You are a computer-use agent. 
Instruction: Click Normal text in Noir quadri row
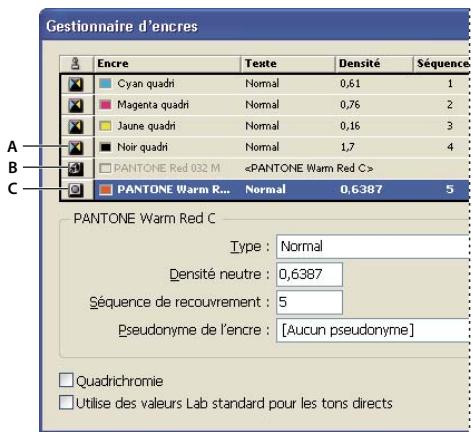(x=262, y=147)
